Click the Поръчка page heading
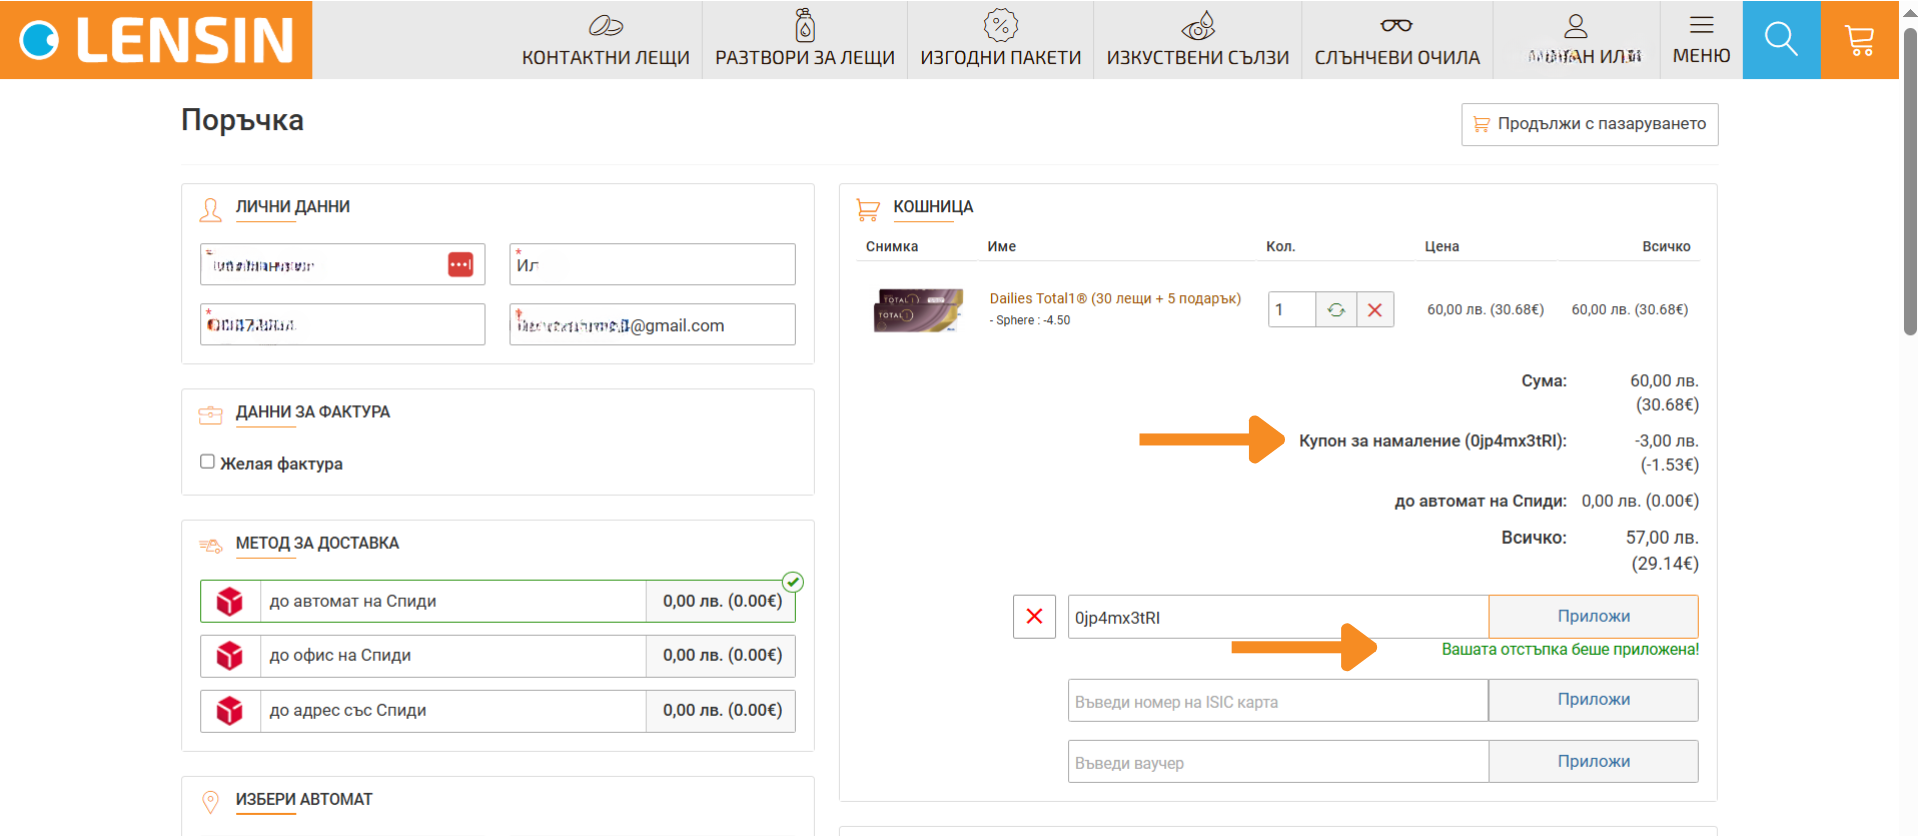The image size is (1918, 836). point(242,120)
